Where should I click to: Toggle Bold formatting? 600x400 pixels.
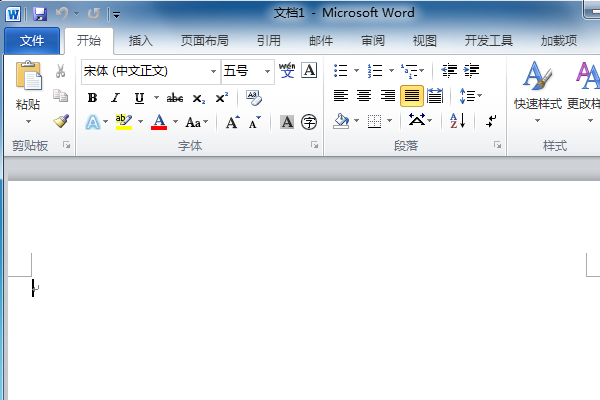coord(92,98)
